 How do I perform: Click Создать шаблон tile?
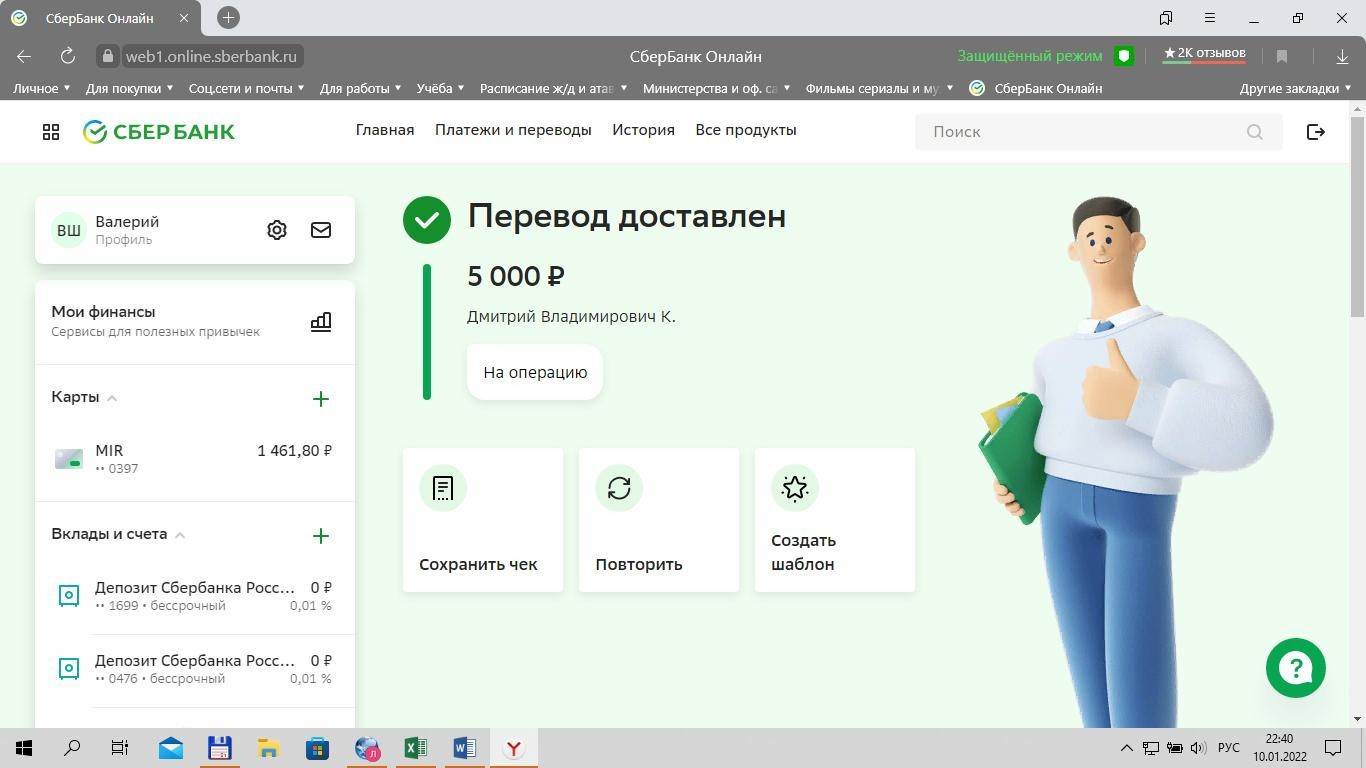(x=835, y=520)
